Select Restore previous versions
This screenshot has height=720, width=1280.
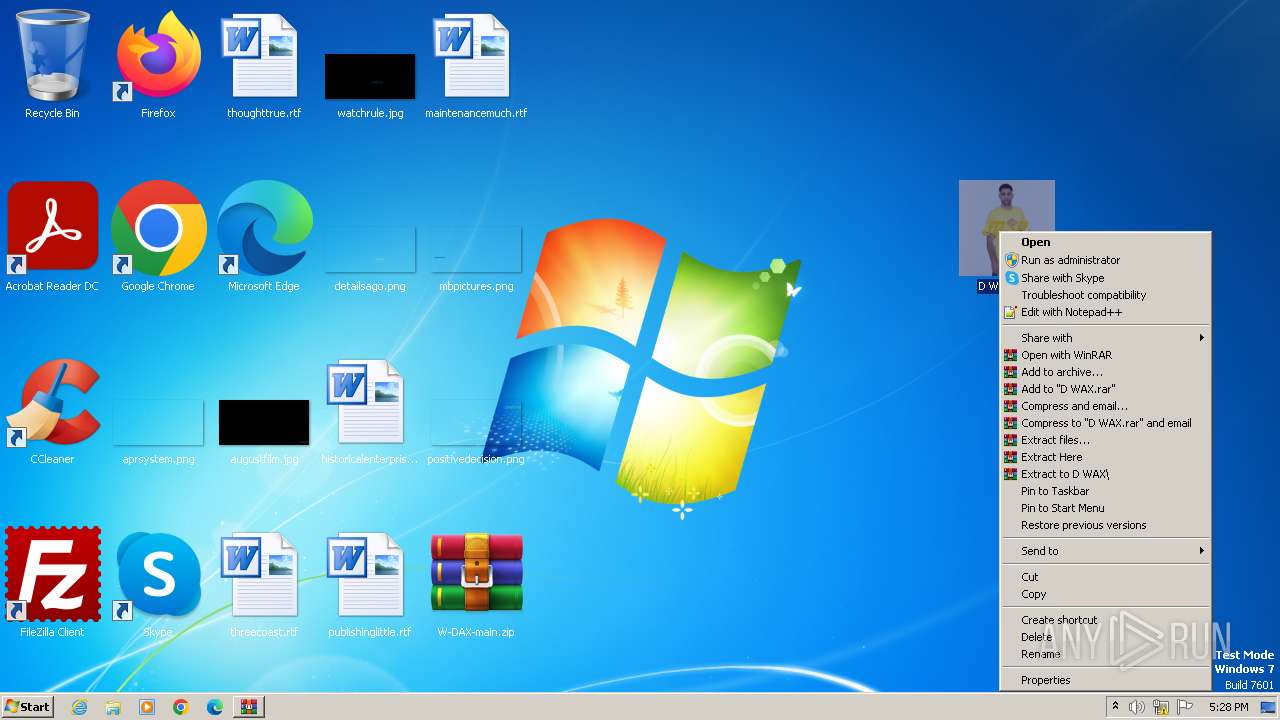(1105, 525)
